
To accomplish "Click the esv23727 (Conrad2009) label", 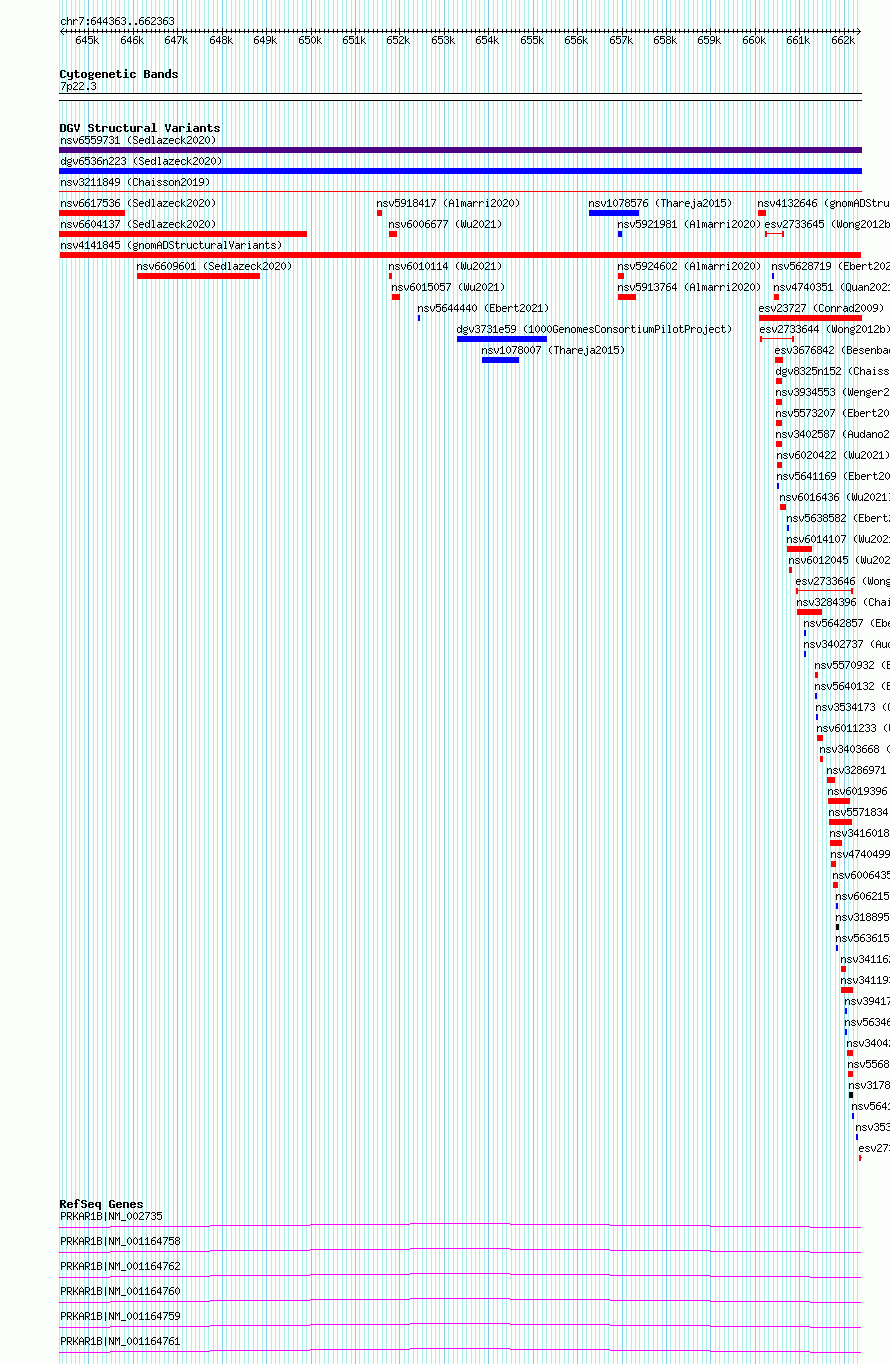I will tap(821, 308).
